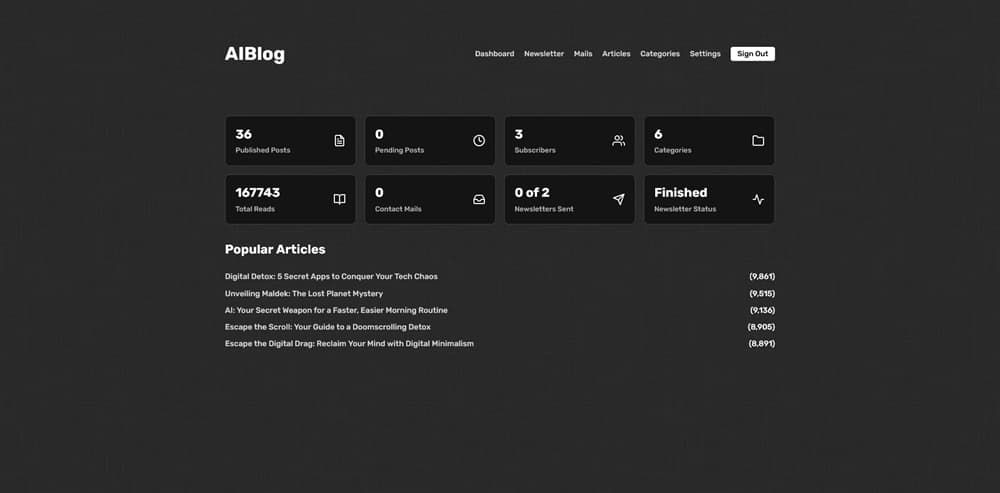Screen dimensions: 1000x493
Task: Go to the Newsletter page
Action: [544, 54]
